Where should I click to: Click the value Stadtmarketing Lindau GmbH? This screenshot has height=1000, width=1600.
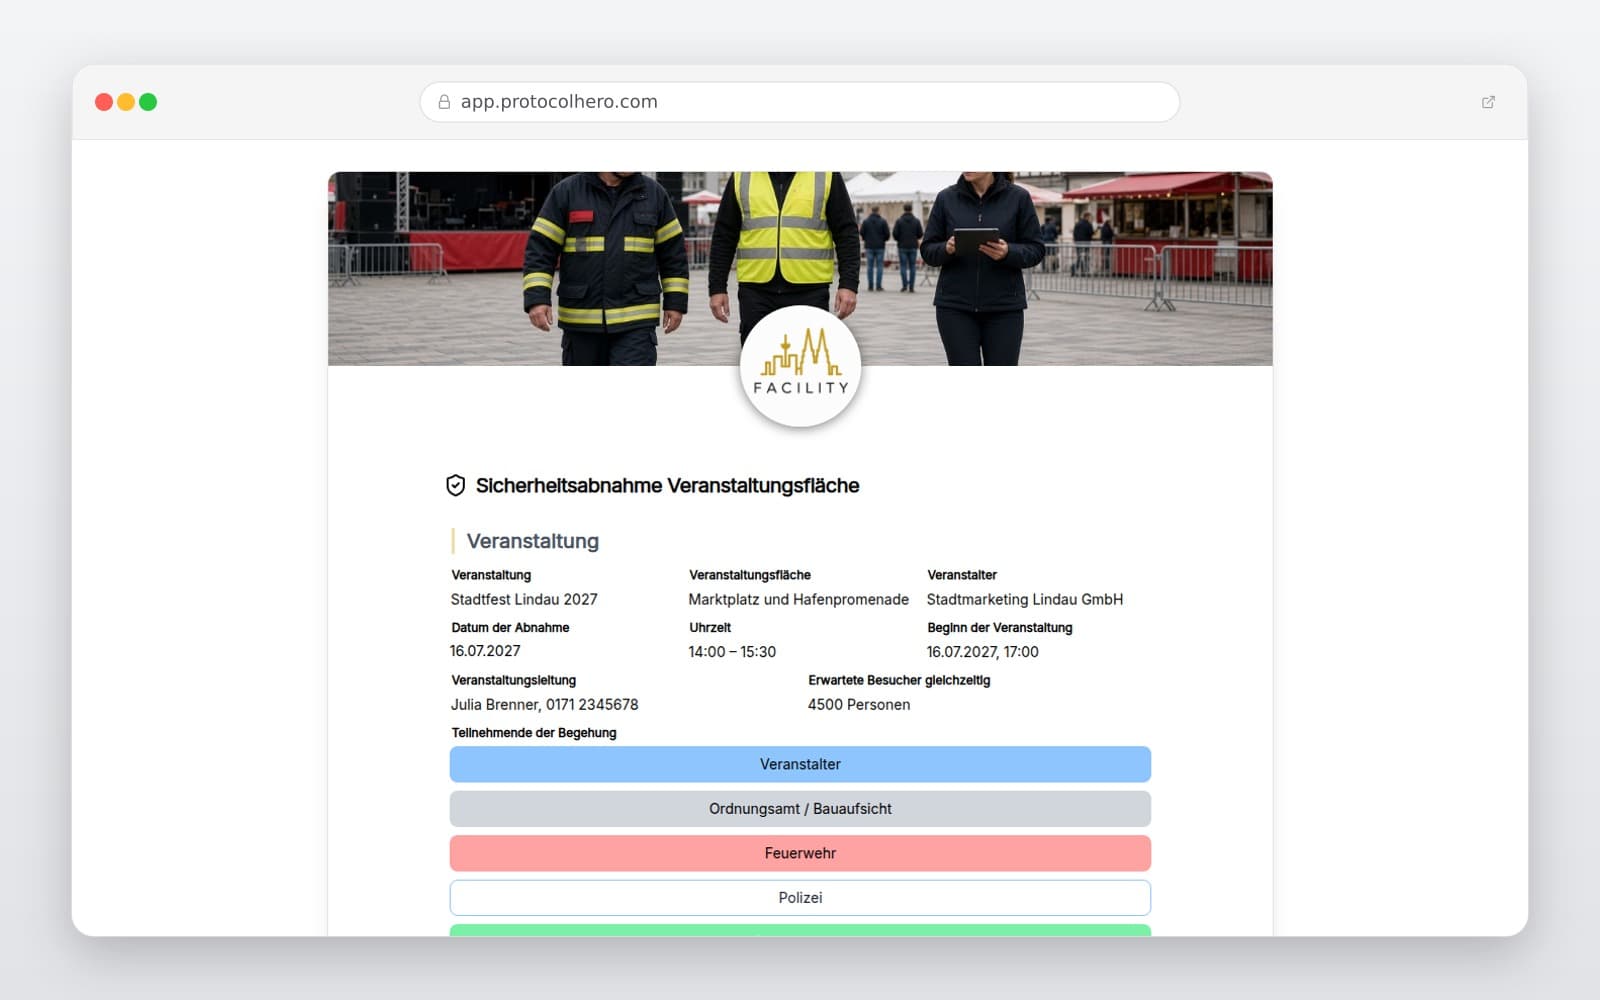[x=1025, y=599]
